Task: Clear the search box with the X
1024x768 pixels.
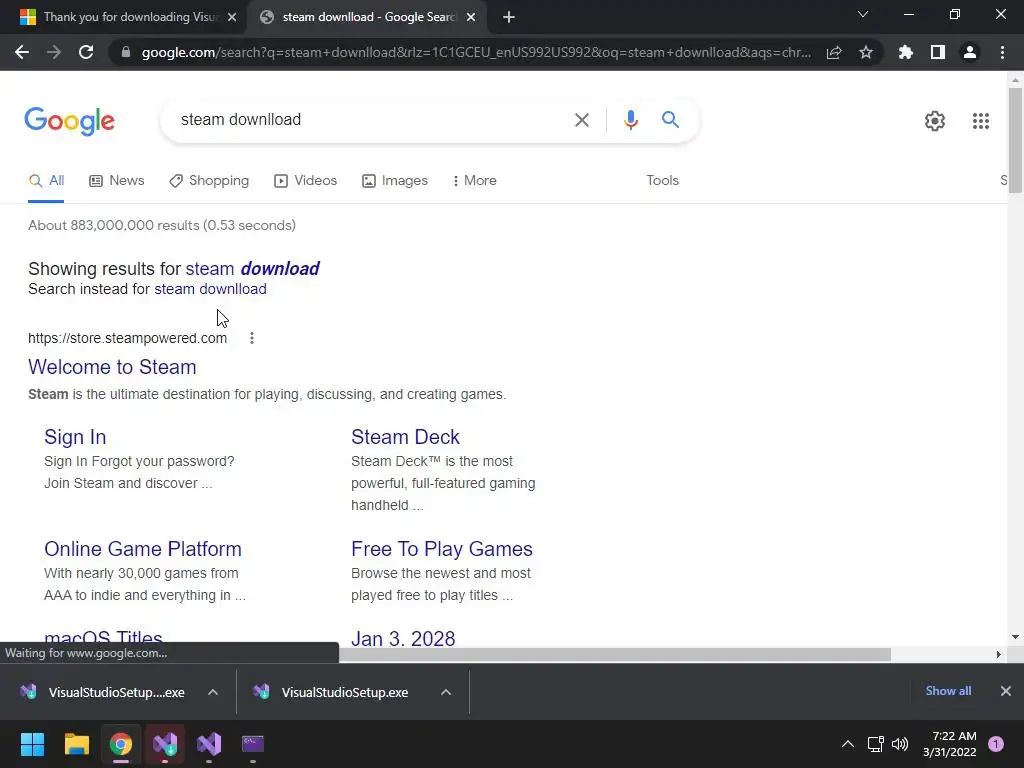Action: [582, 120]
